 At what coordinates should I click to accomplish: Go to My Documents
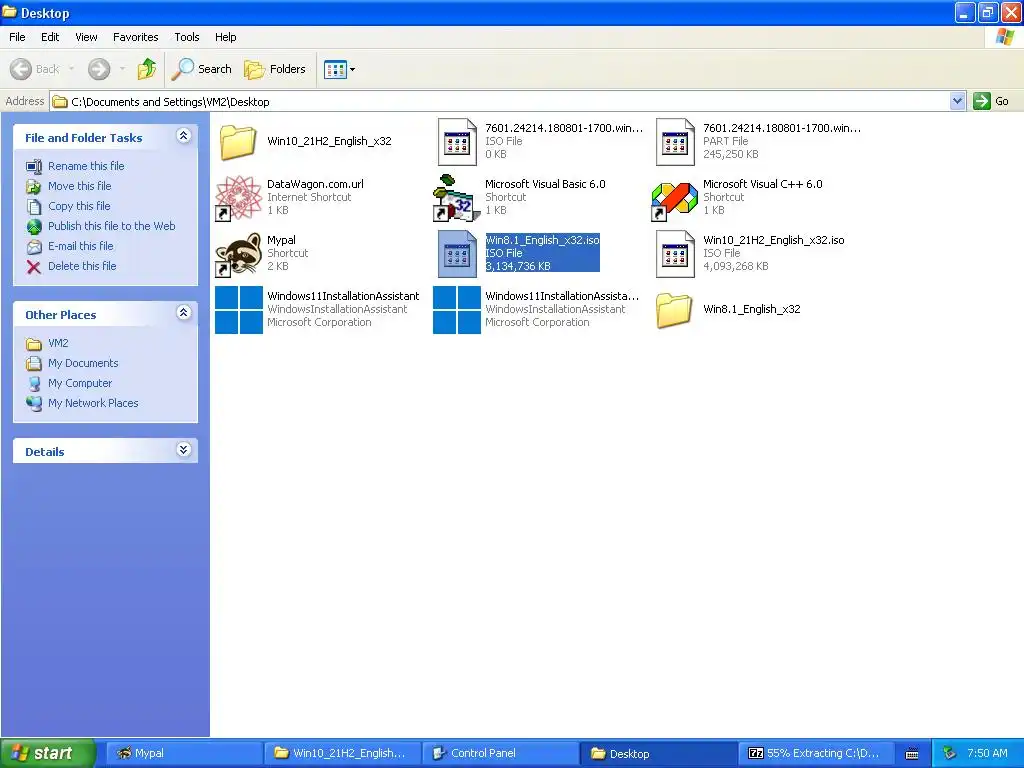tap(83, 363)
